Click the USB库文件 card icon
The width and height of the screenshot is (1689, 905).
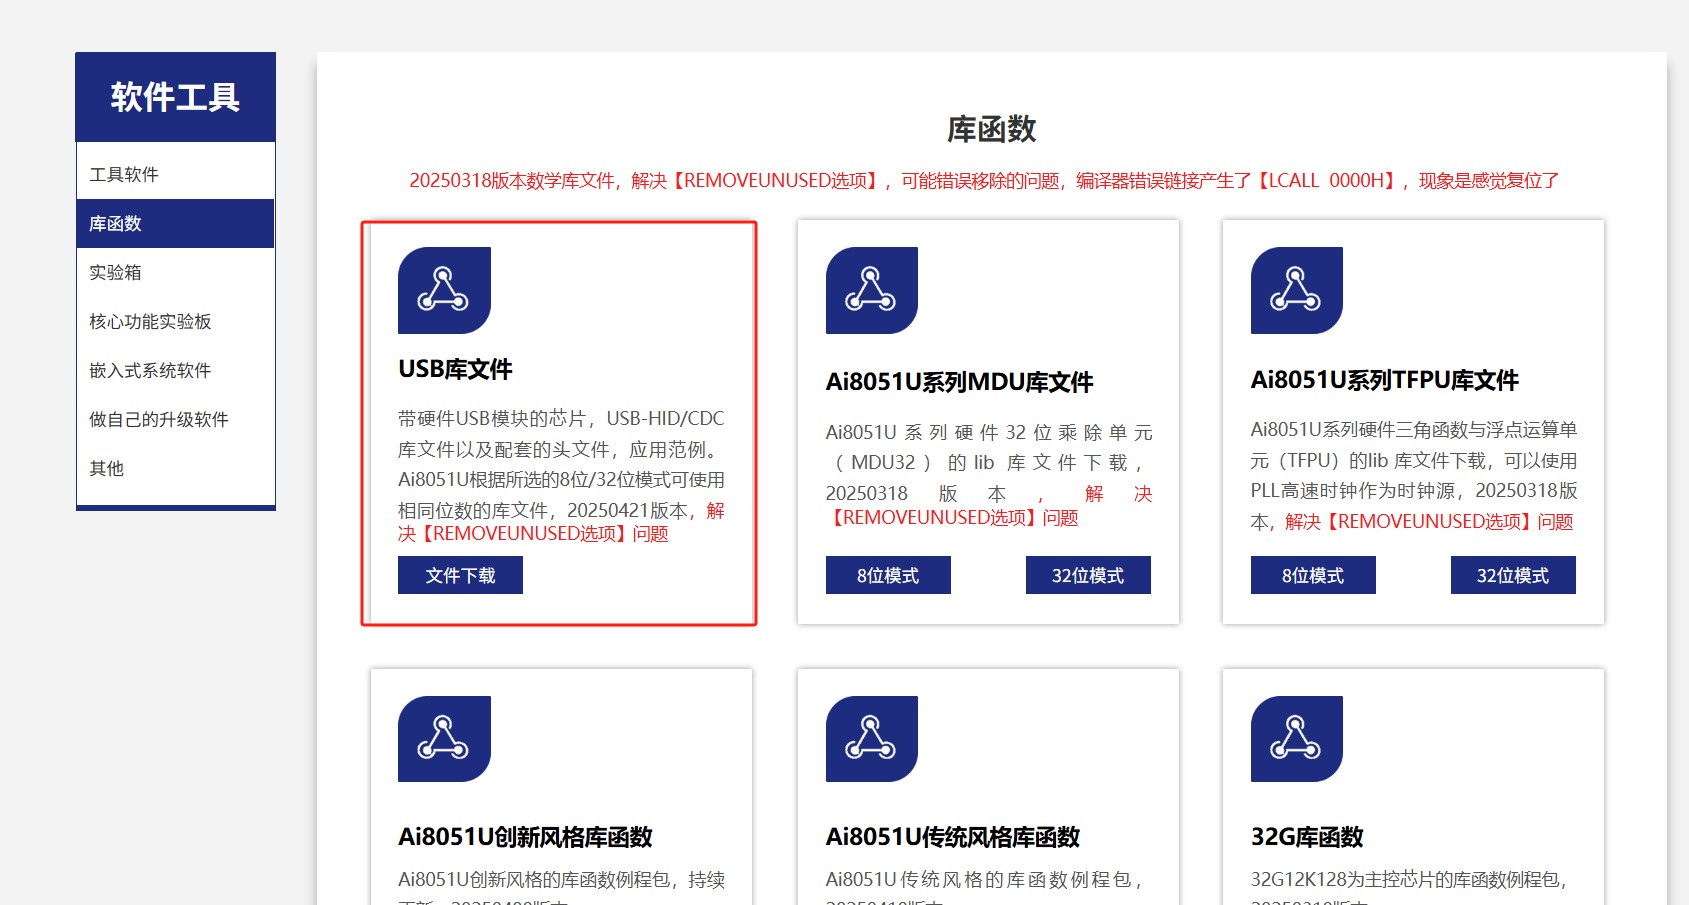(444, 290)
